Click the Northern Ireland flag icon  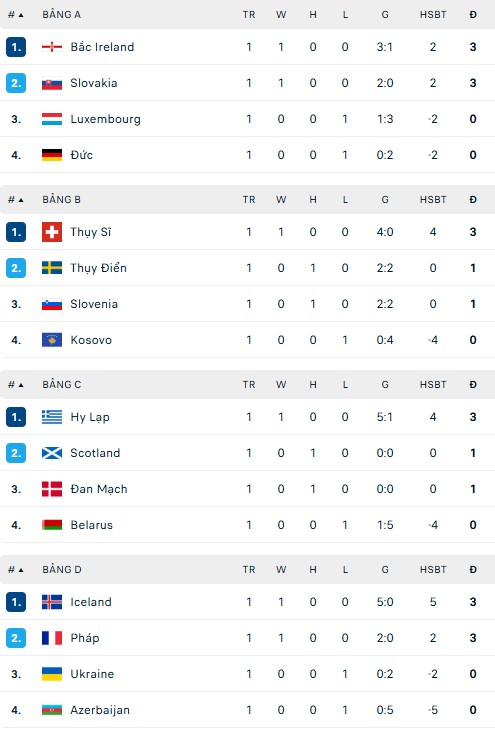(52, 47)
